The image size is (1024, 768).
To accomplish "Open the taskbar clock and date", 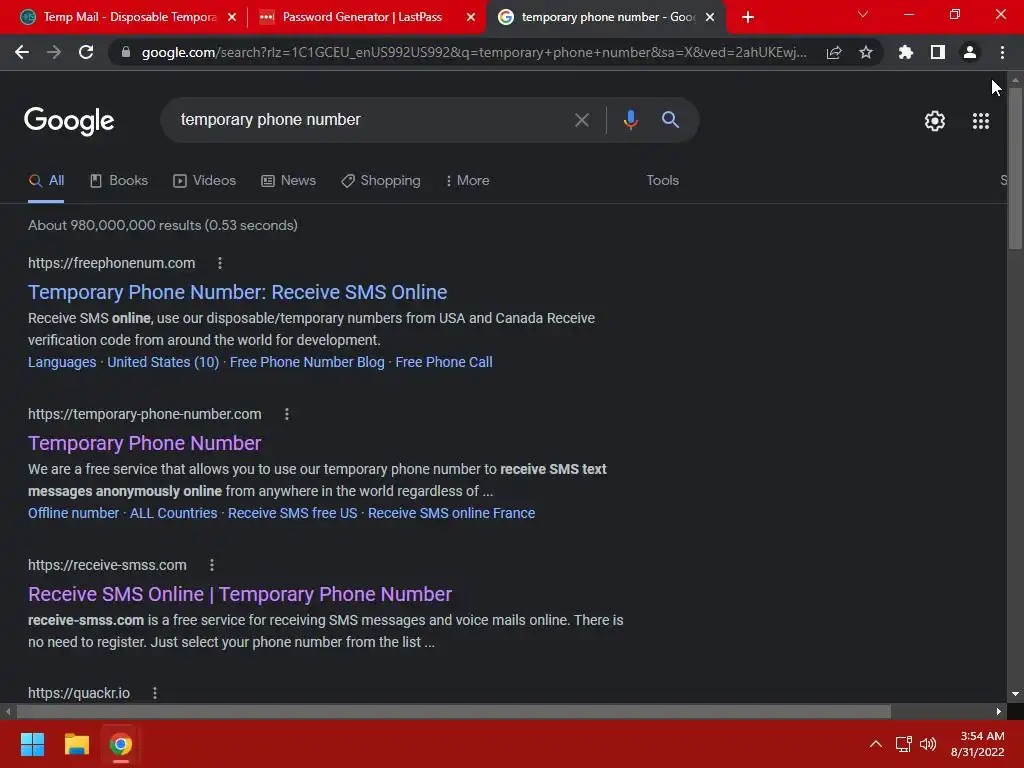I will 978,744.
